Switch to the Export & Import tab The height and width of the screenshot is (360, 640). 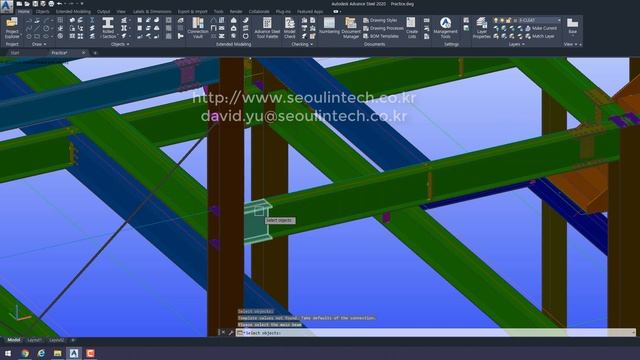(192, 11)
